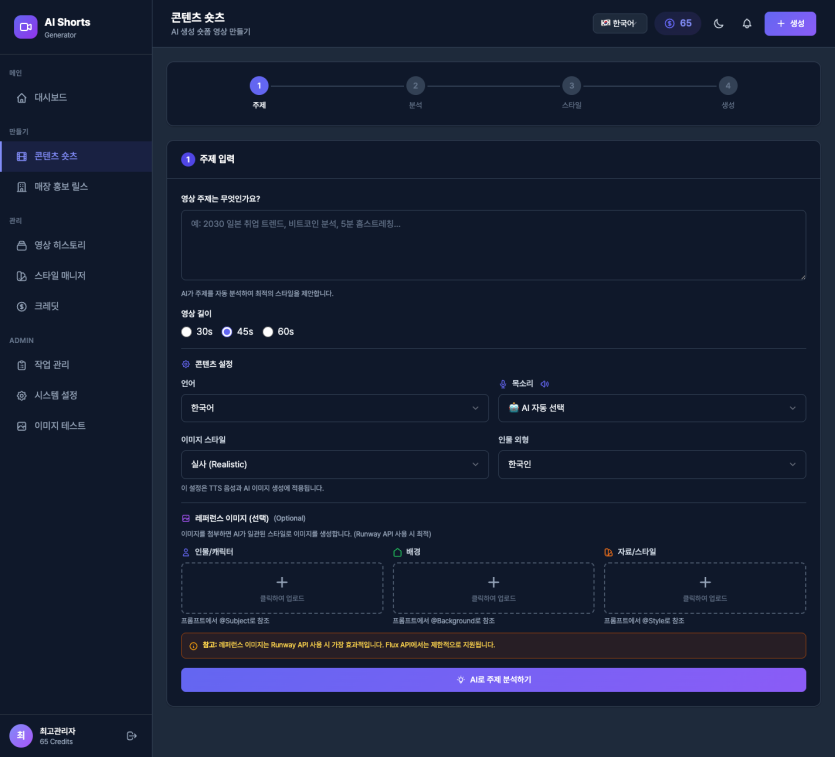Image resolution: width=835 pixels, height=757 pixels.
Task: Open 대시보드 in the sidebar
Action: coord(50,97)
